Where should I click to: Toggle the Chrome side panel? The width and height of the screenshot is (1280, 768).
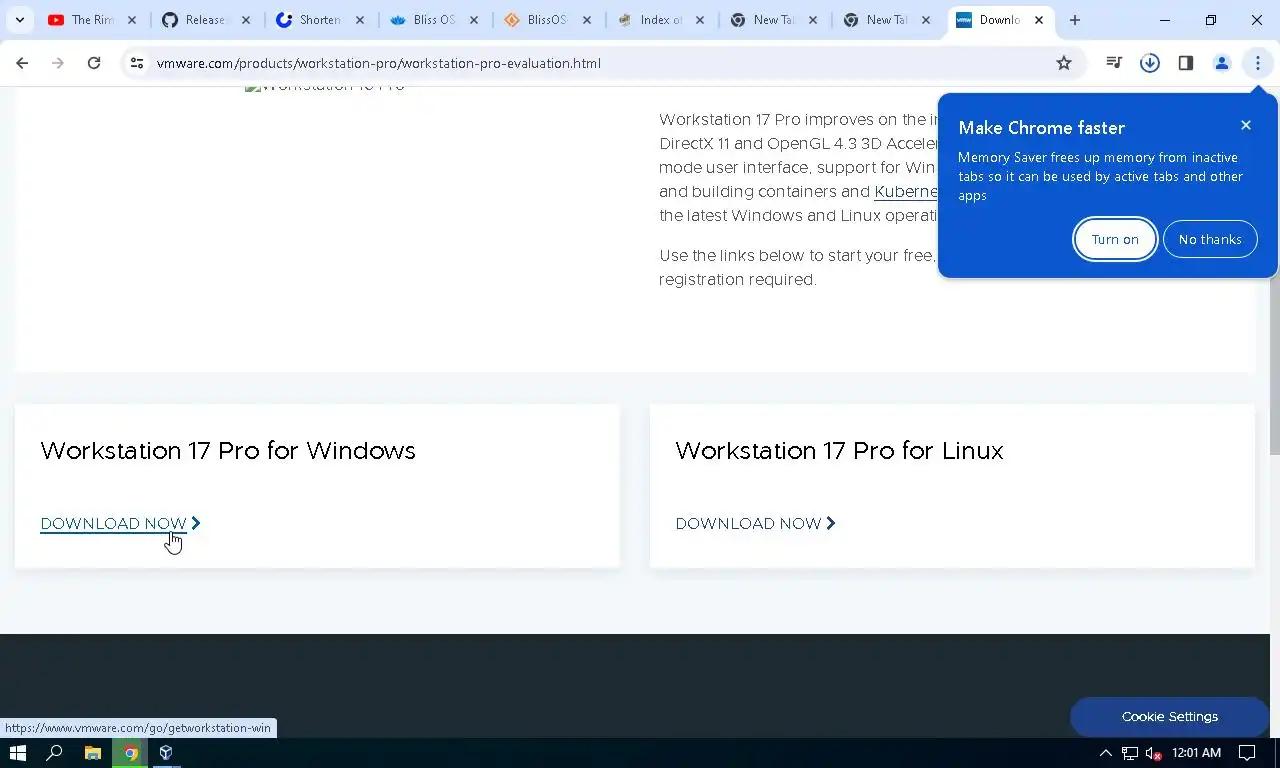(x=1186, y=63)
